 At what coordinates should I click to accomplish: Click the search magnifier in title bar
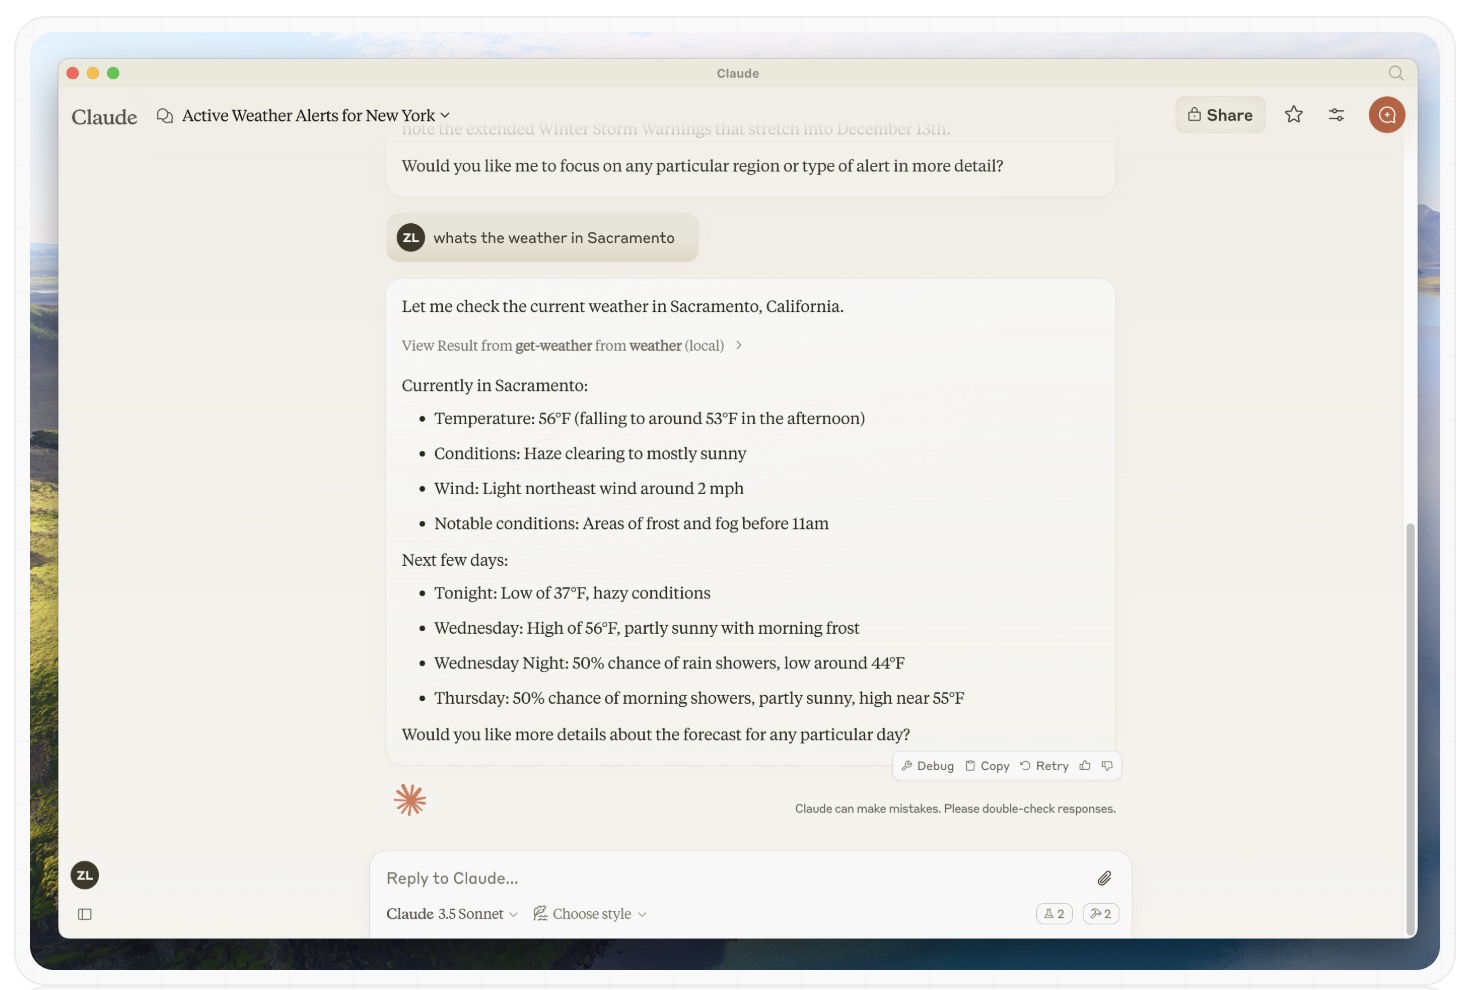(1396, 73)
